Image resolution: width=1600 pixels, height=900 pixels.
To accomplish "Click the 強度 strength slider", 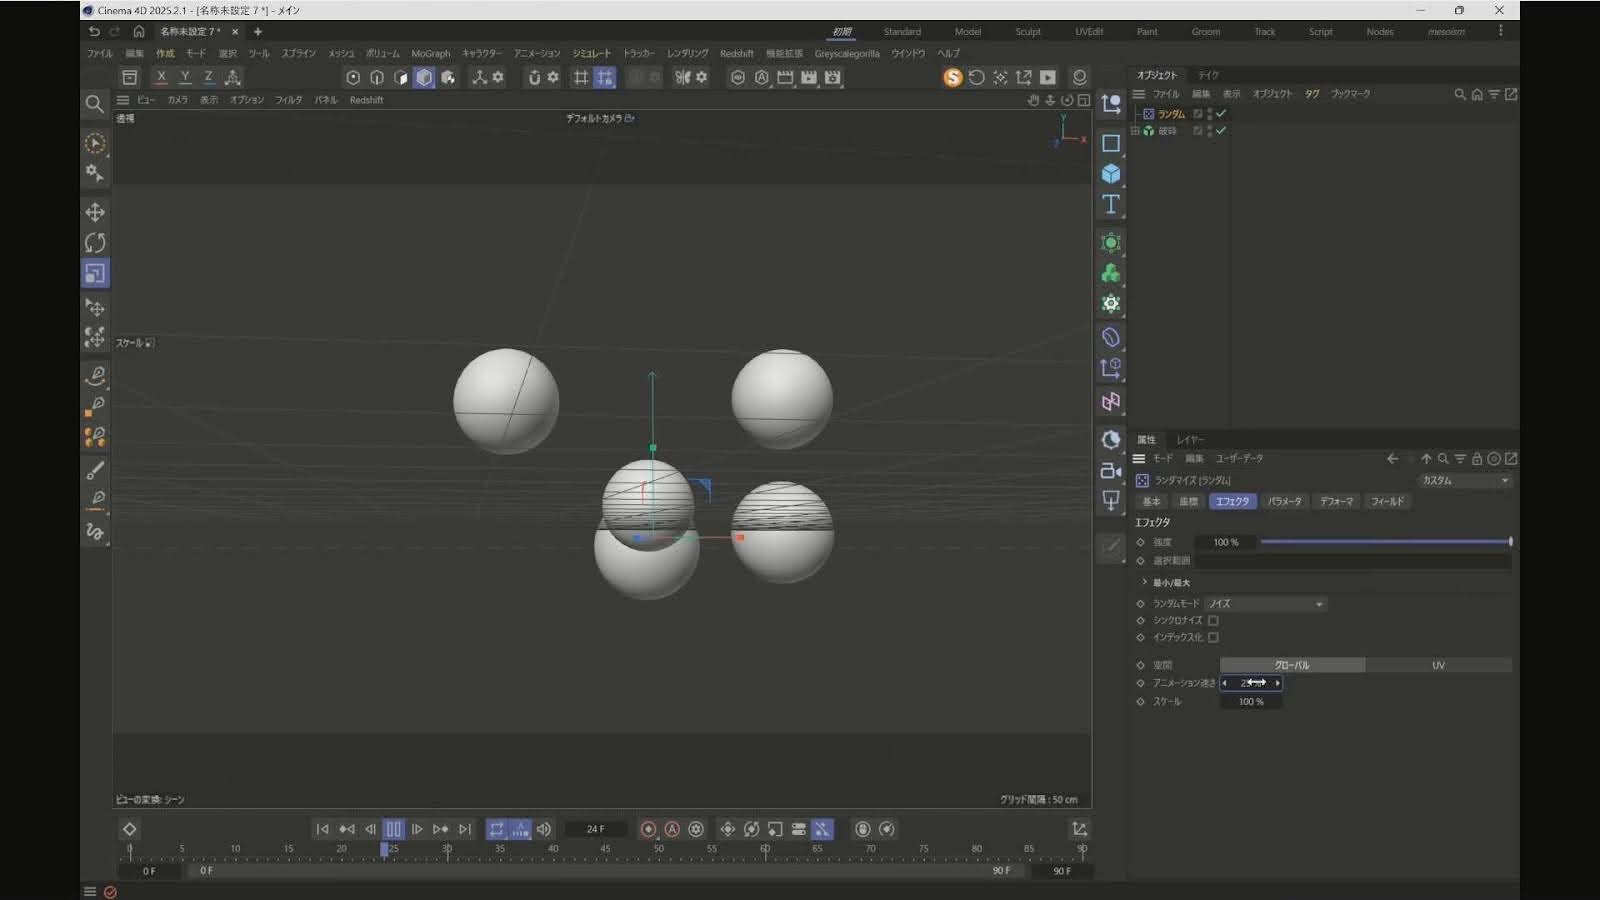I will [1385, 542].
